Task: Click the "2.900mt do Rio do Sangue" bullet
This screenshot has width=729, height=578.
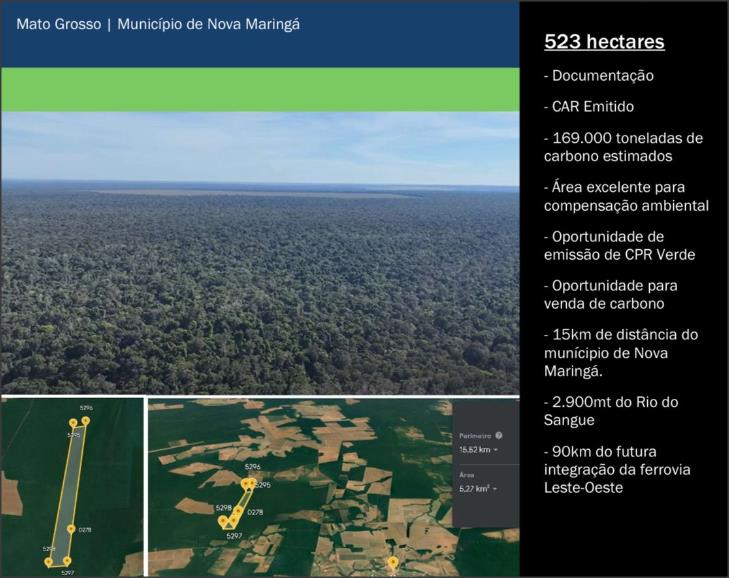Action: 610,411
